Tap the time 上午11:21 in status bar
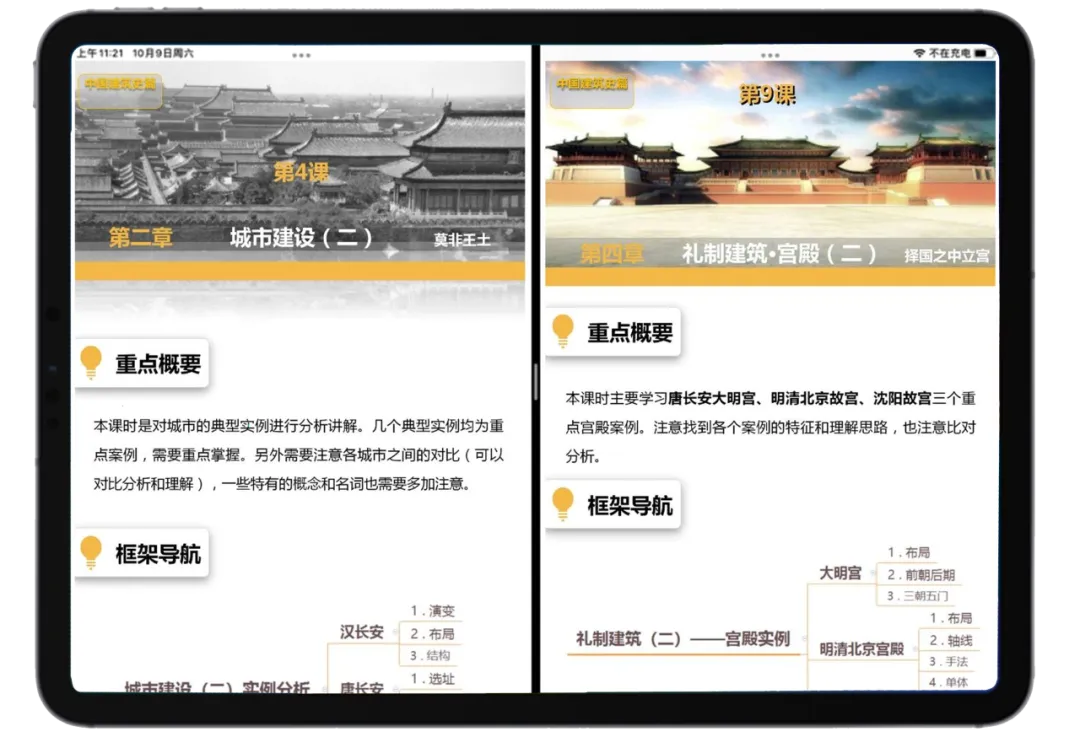 [100, 53]
